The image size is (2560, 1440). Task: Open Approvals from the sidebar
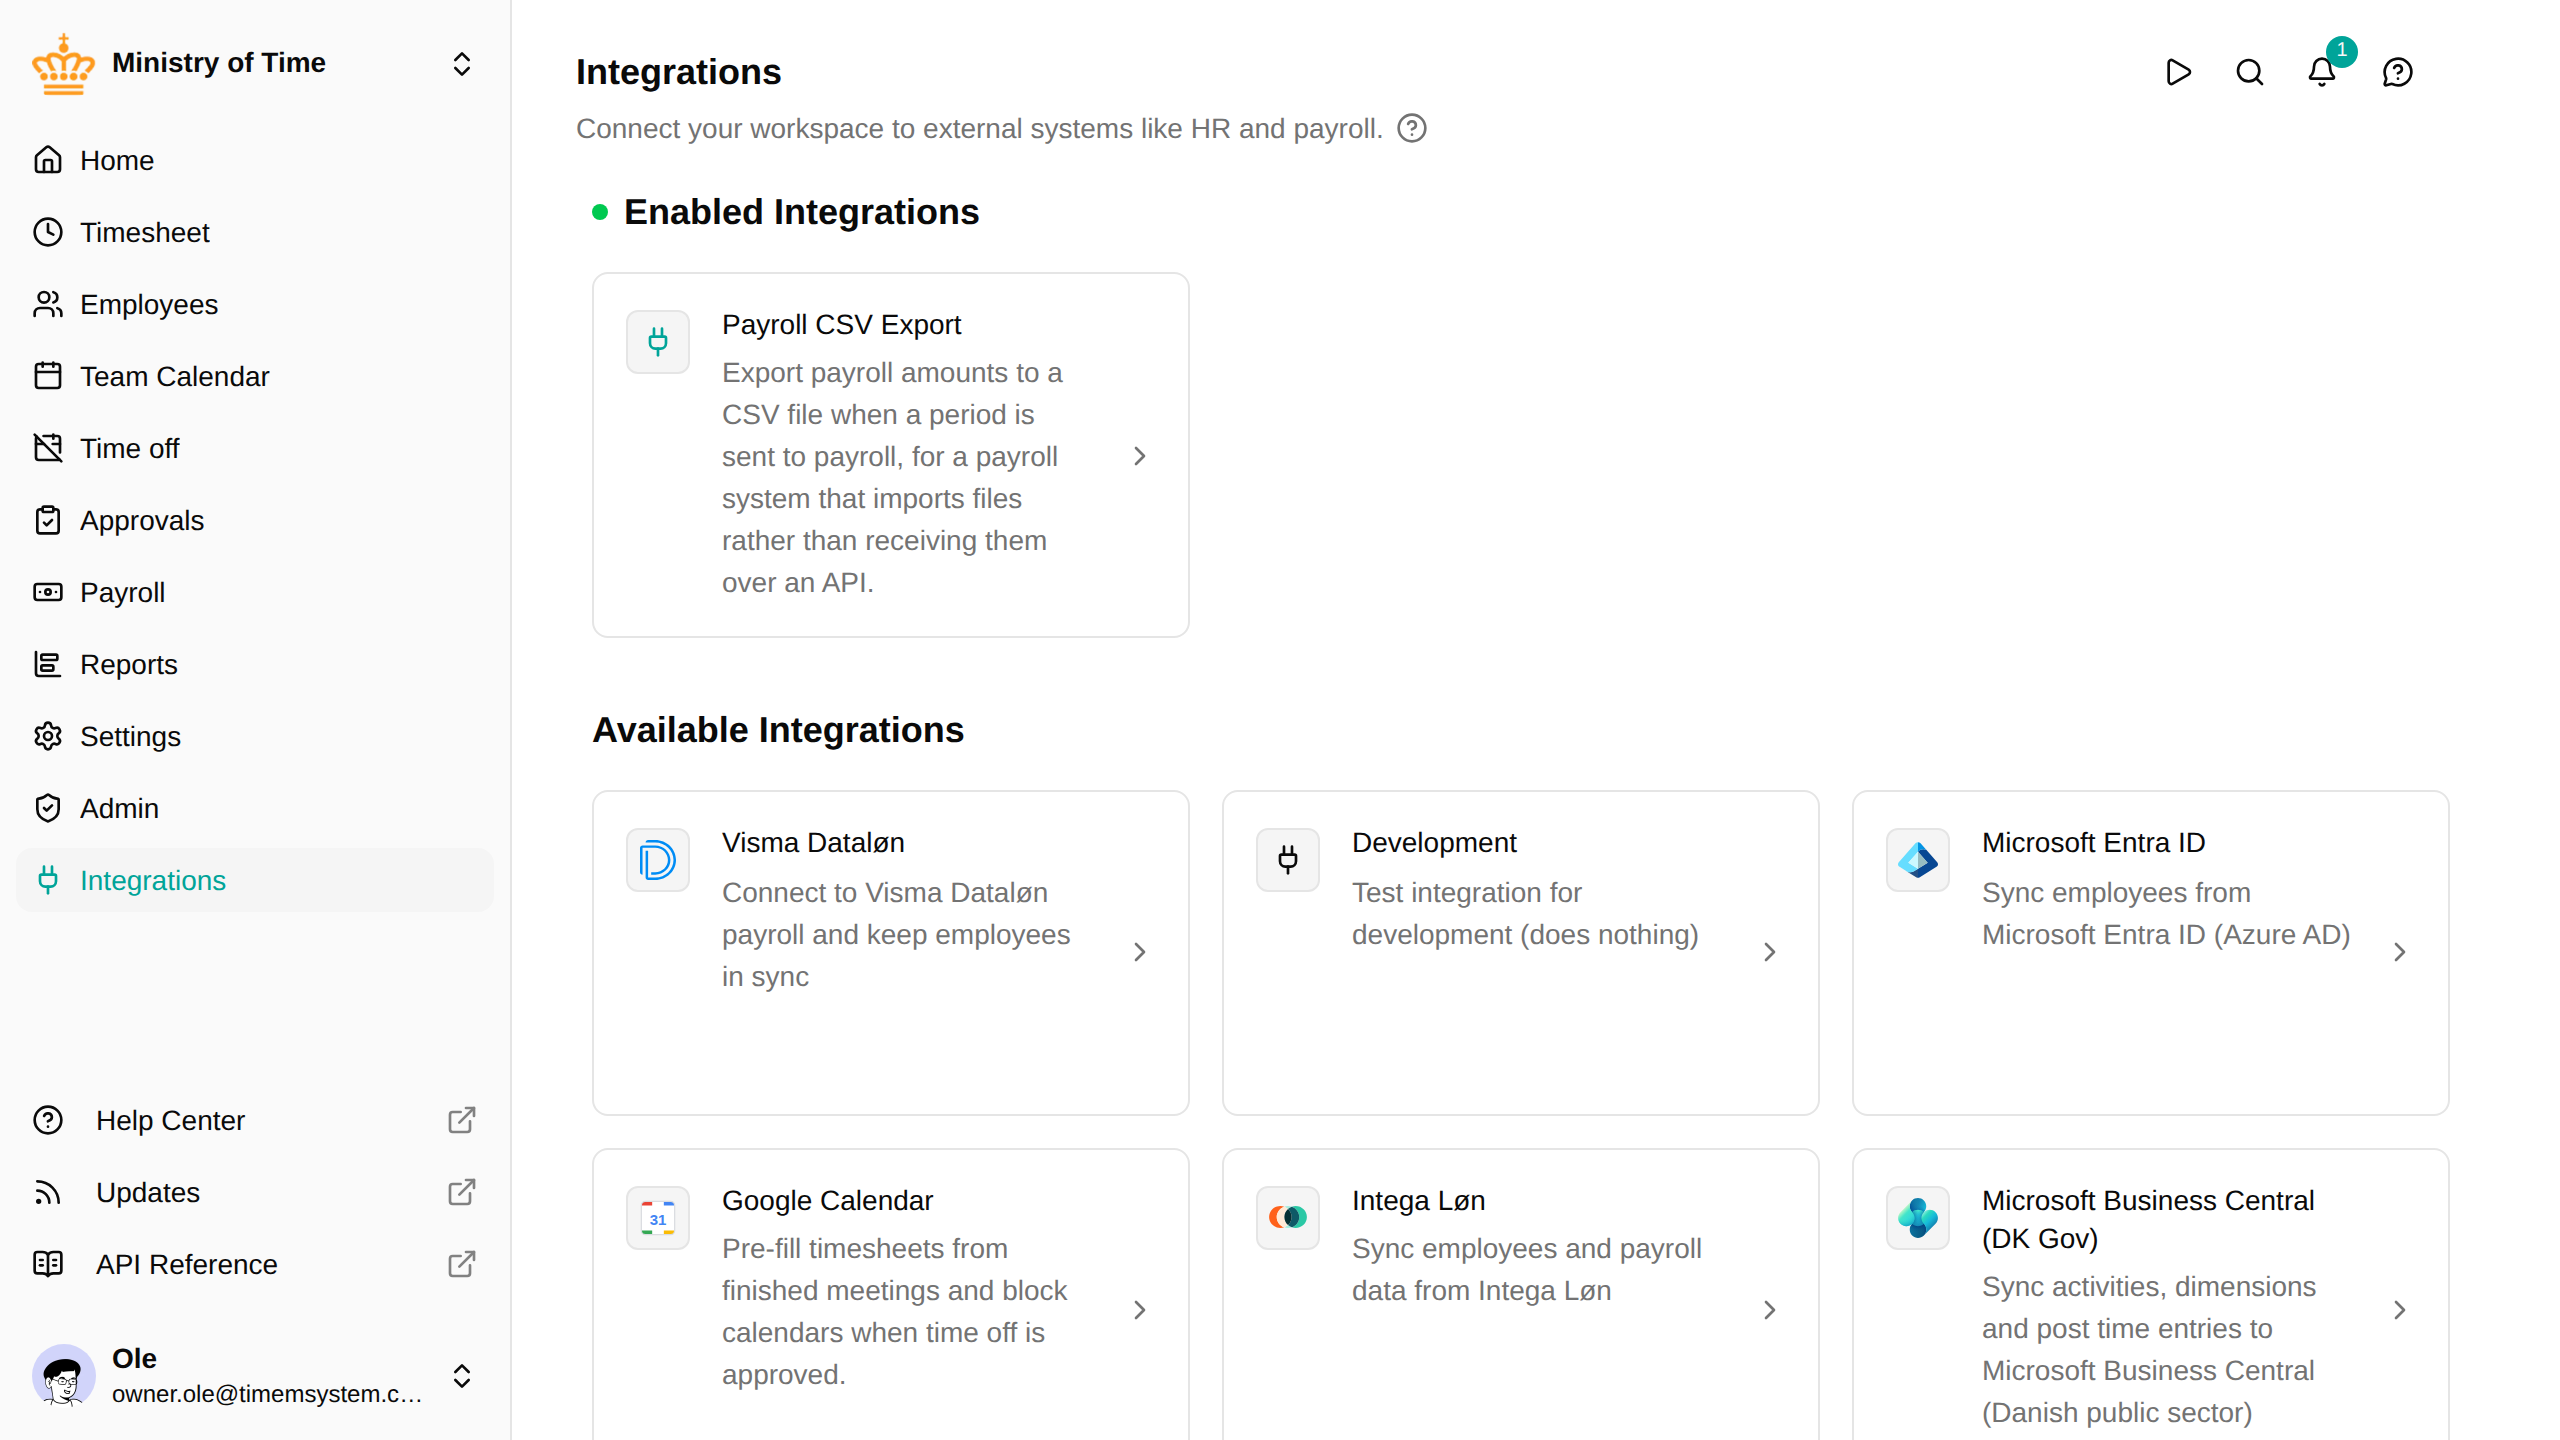[x=255, y=520]
